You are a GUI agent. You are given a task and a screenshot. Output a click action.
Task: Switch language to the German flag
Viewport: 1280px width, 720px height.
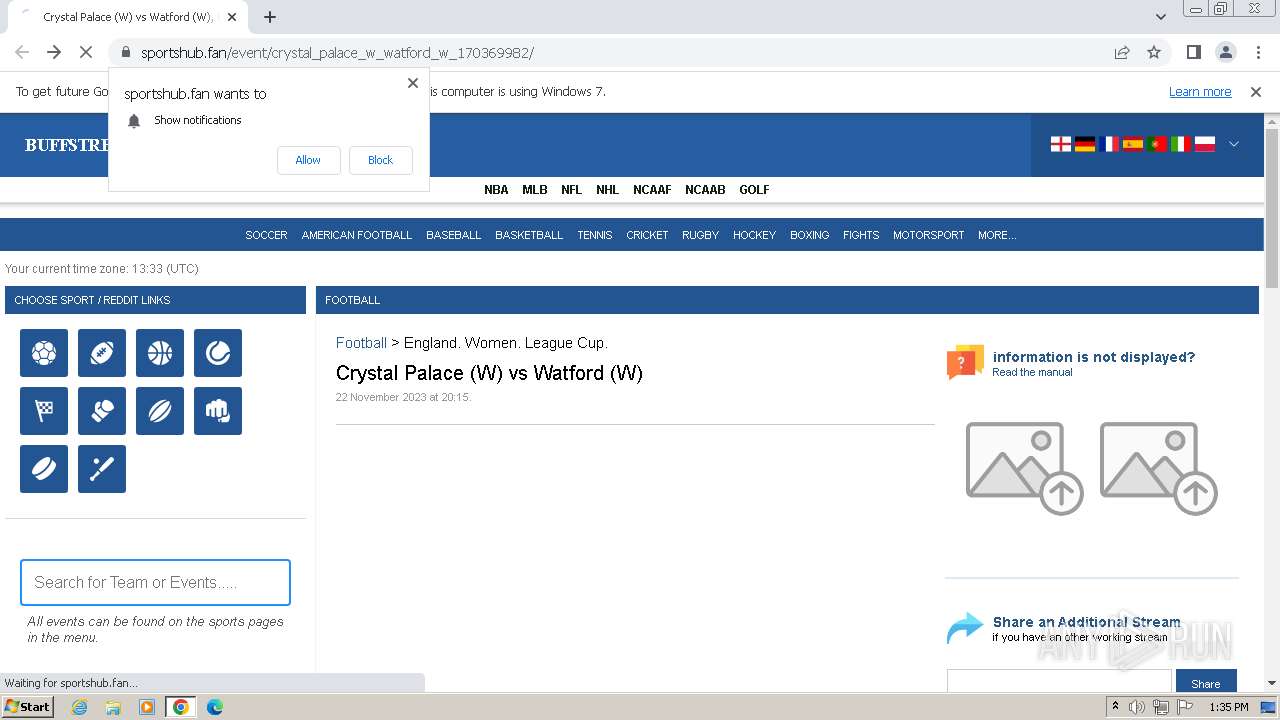pos(1085,144)
